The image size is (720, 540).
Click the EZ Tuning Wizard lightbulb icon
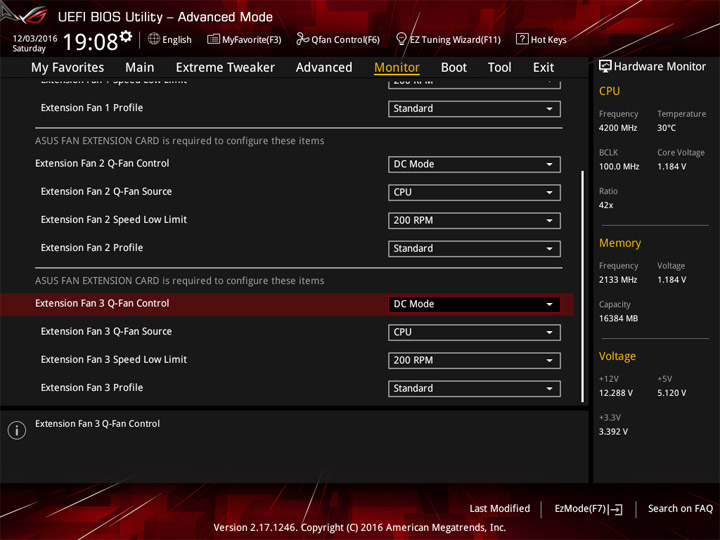click(401, 39)
